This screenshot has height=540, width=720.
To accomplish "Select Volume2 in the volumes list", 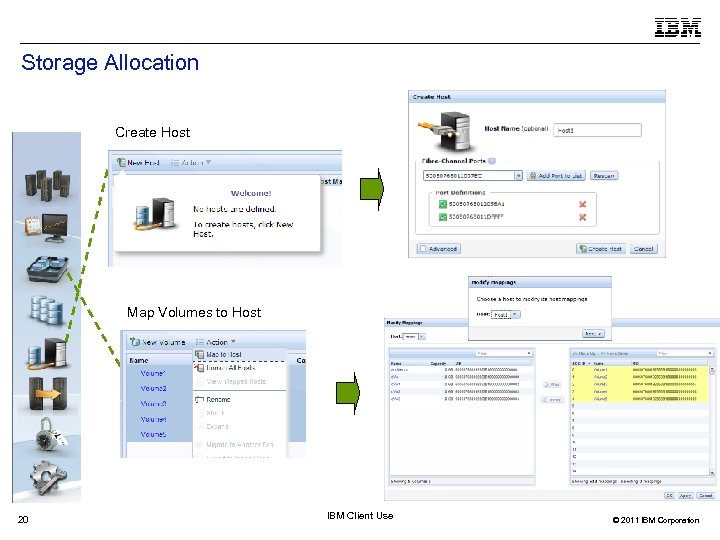I will click(153, 388).
